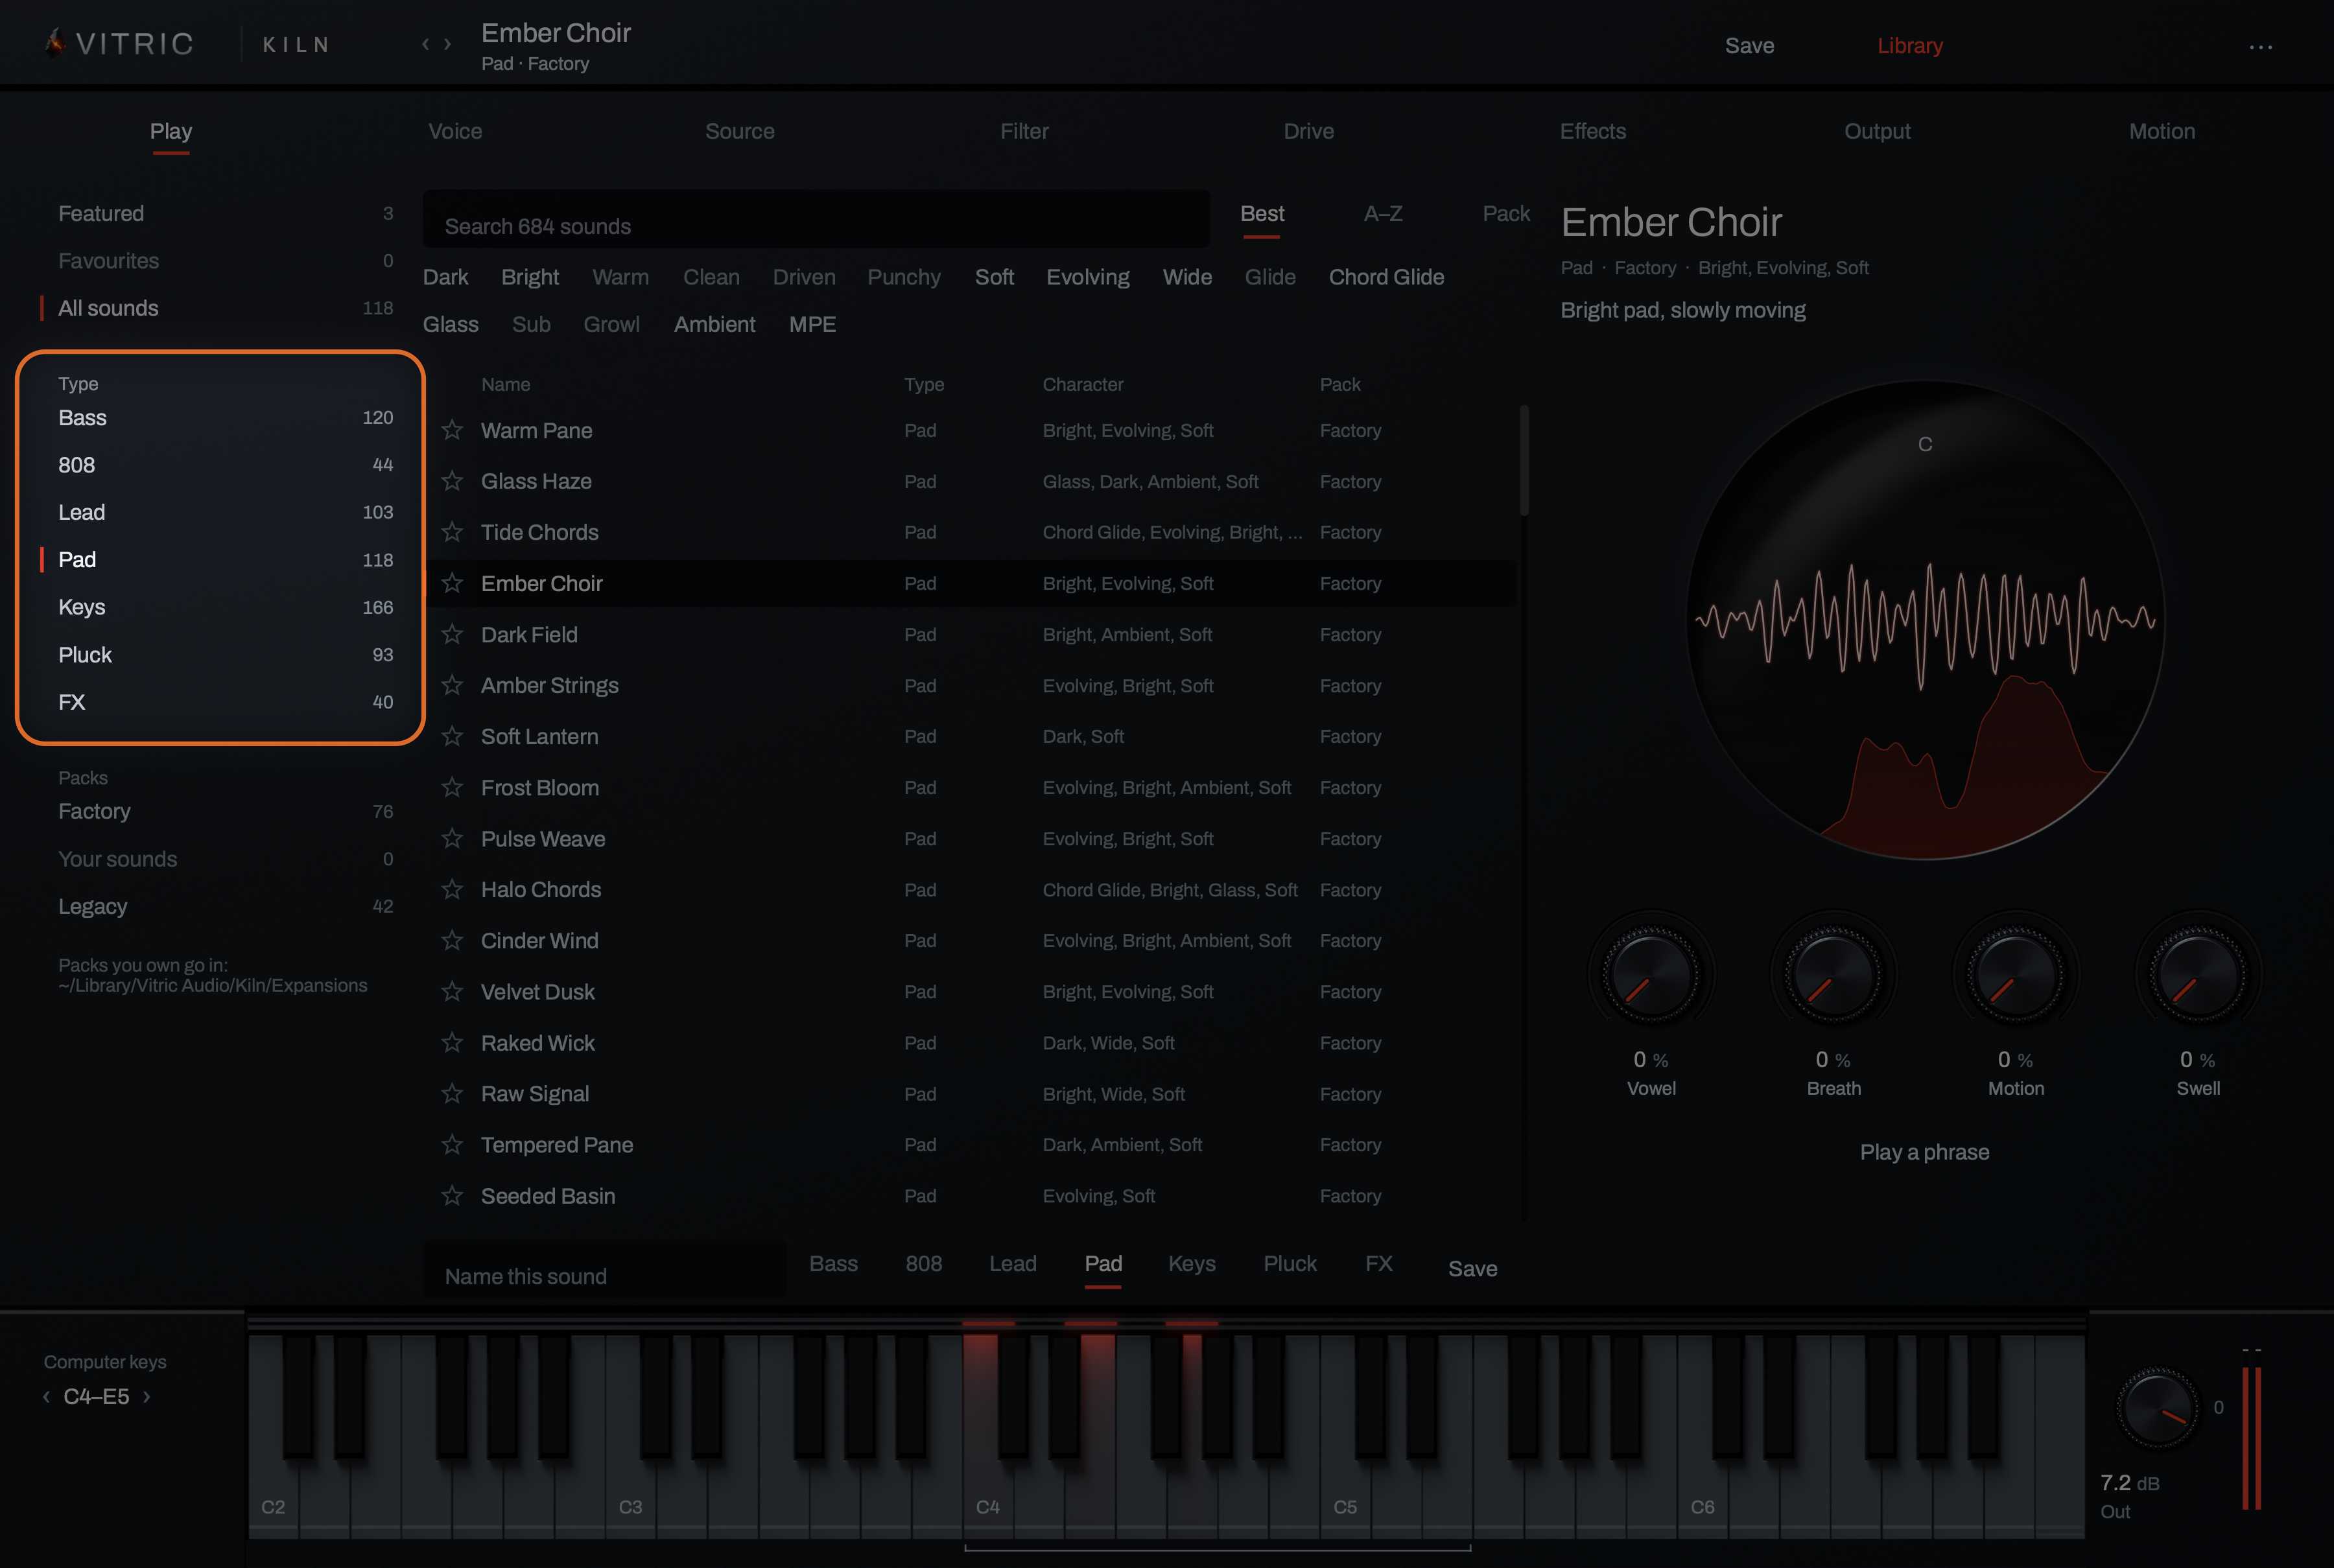This screenshot has height=1568, width=2334.
Task: Enable the Evolving filter tag
Action: 1088,277
